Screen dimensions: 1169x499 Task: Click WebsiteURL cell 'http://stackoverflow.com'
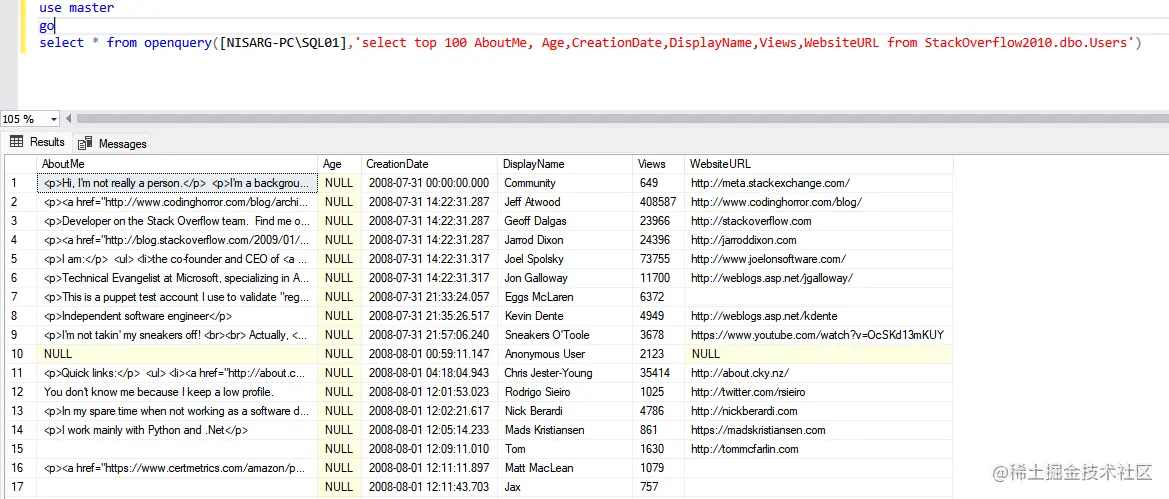(x=818, y=221)
